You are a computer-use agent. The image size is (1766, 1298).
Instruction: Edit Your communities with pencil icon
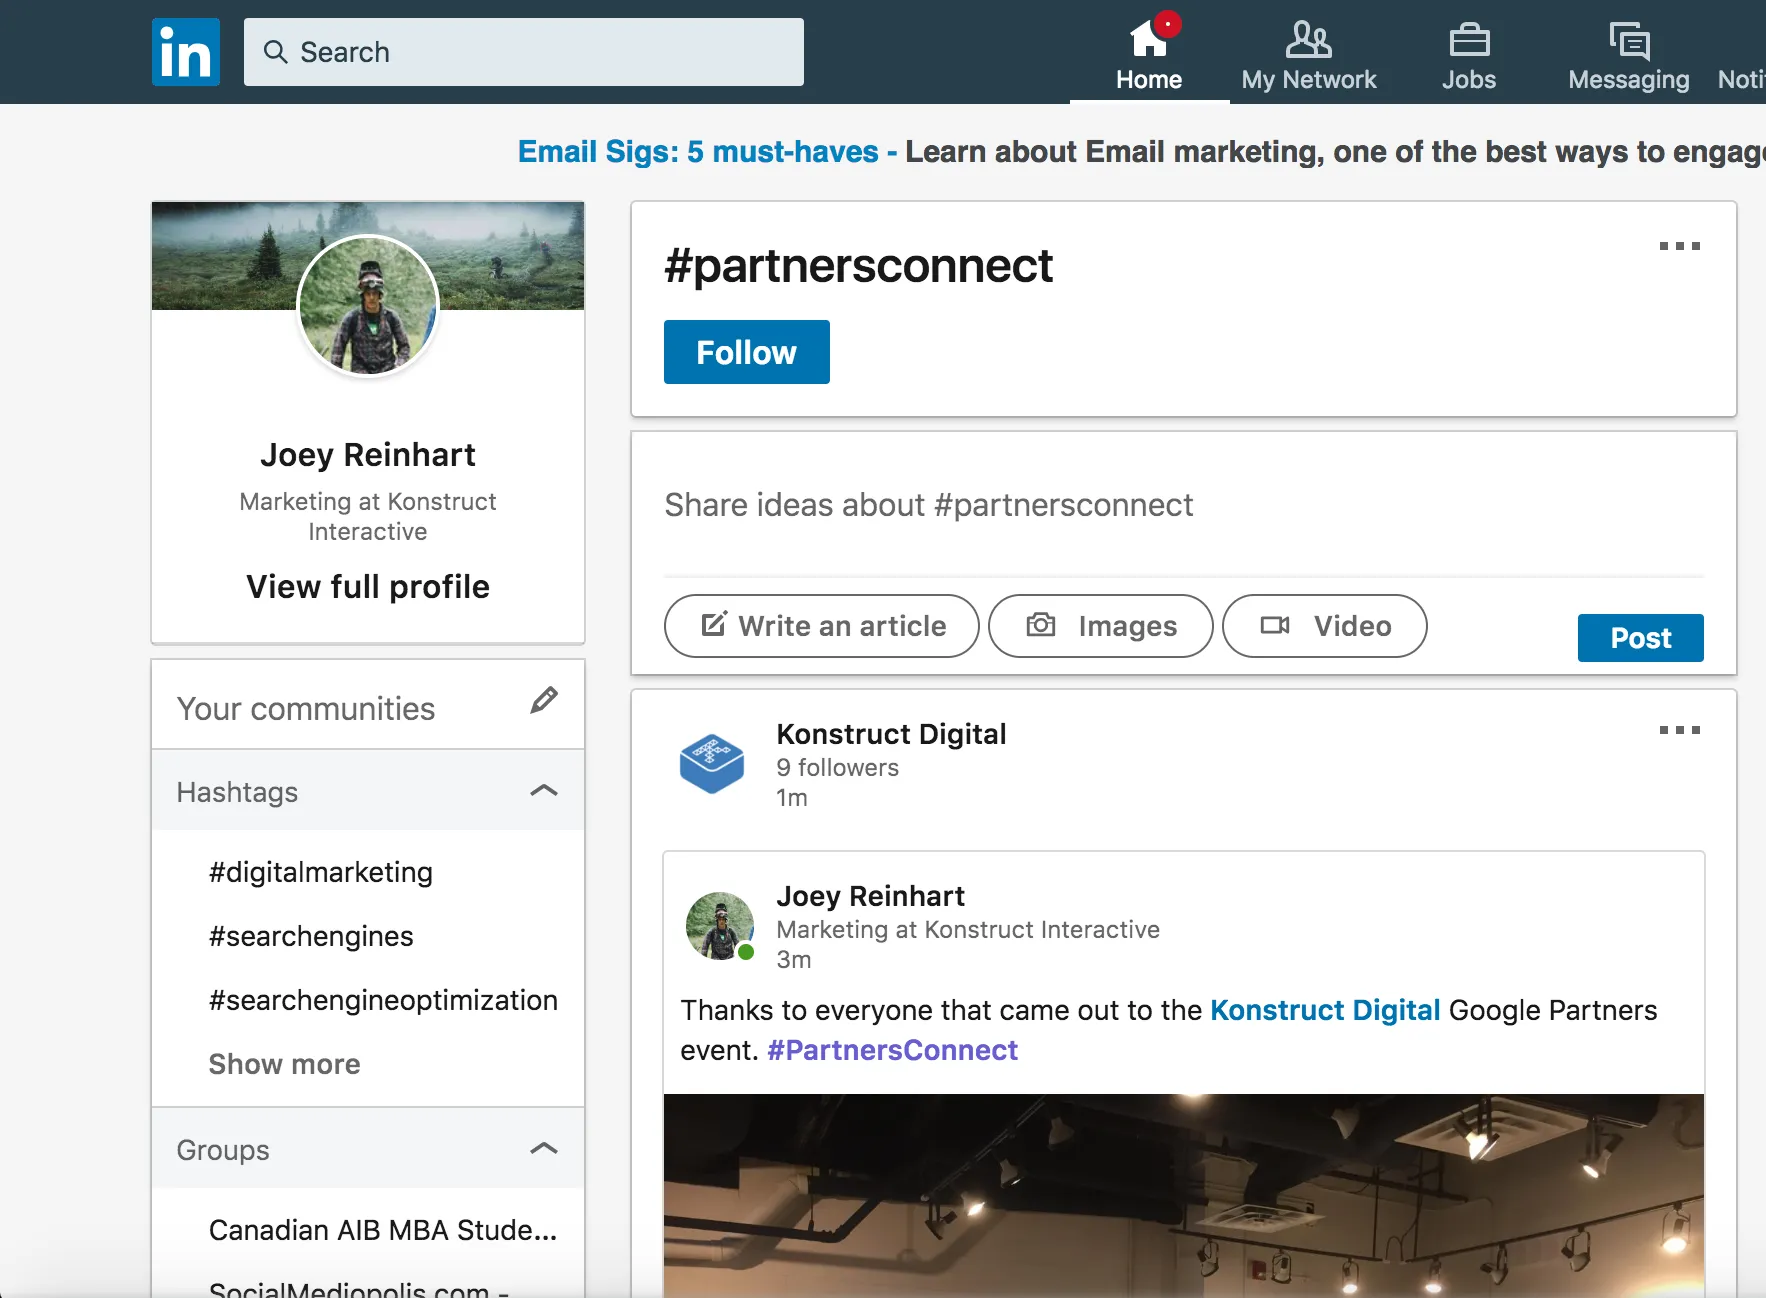tap(544, 700)
